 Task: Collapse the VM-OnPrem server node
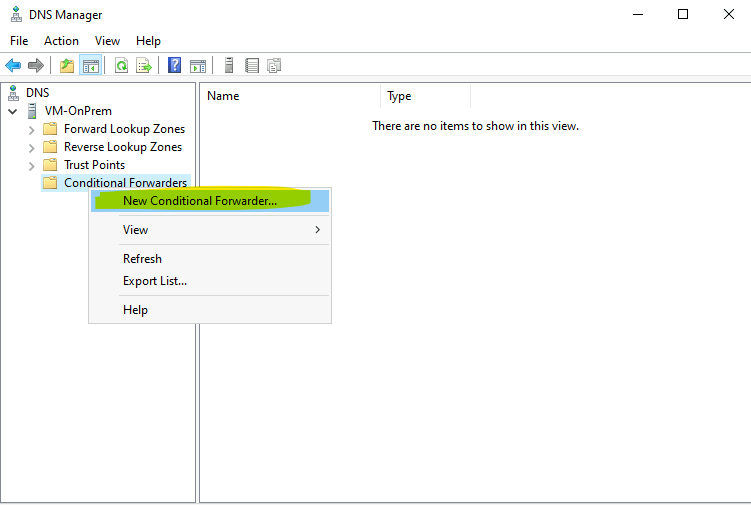(12, 112)
